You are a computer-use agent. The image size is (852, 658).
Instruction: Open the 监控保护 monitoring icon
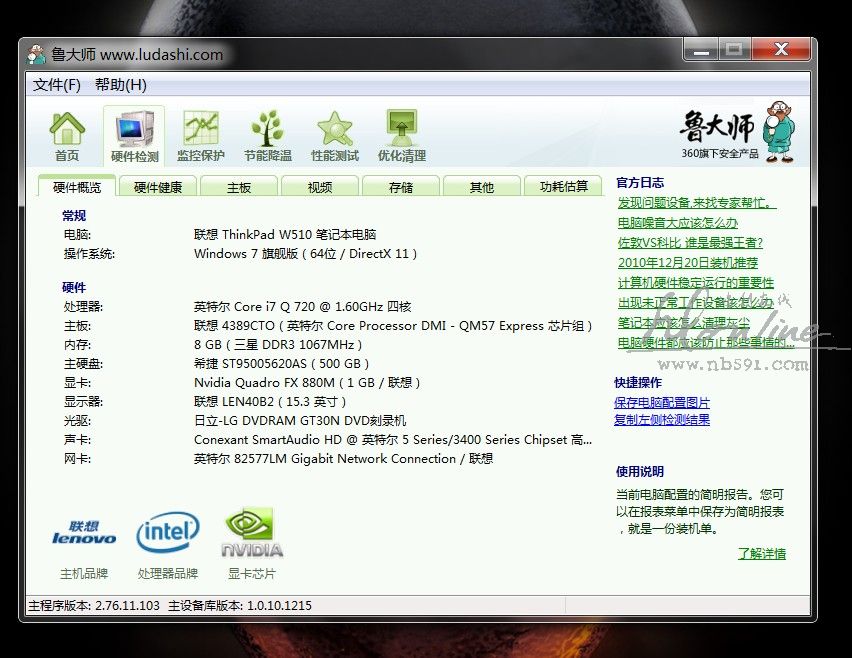(x=201, y=136)
